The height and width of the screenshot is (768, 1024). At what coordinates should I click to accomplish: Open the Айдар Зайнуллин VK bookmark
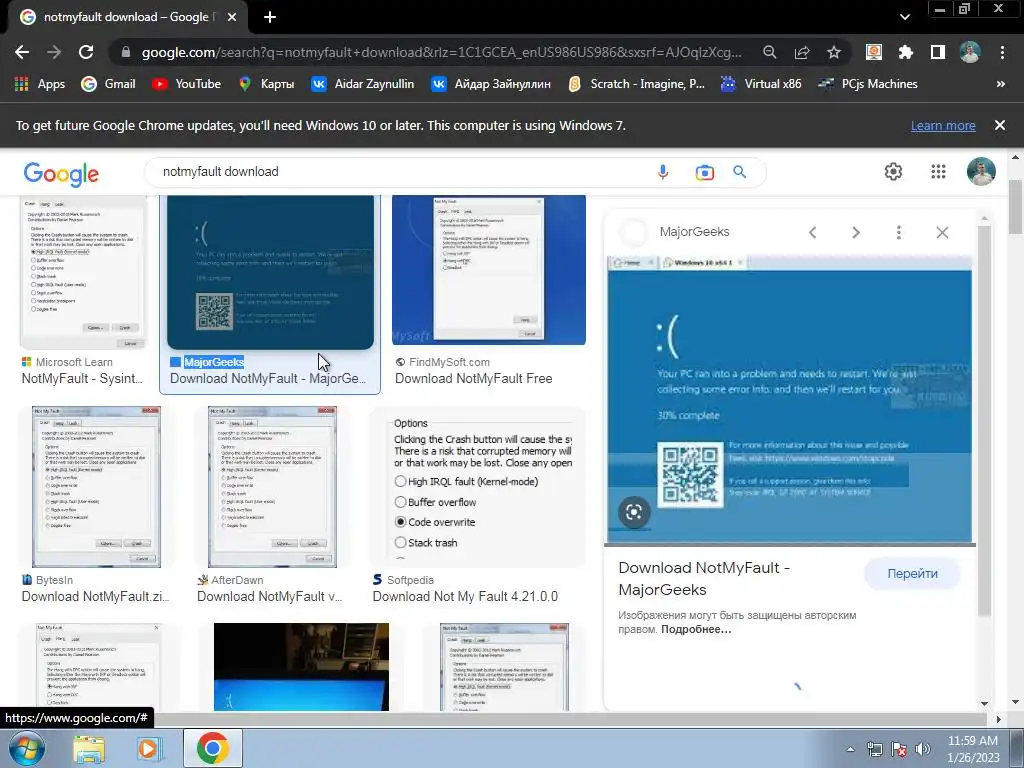[x=490, y=84]
